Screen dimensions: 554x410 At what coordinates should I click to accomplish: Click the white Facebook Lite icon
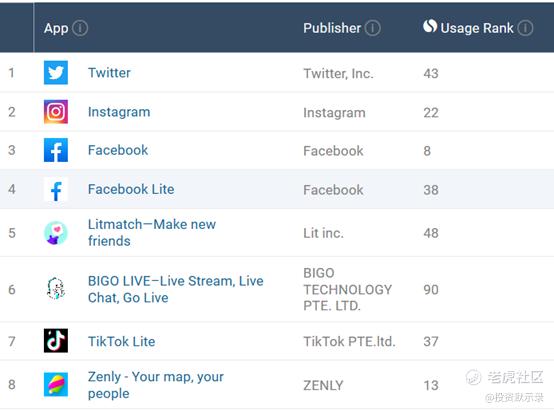(56, 189)
